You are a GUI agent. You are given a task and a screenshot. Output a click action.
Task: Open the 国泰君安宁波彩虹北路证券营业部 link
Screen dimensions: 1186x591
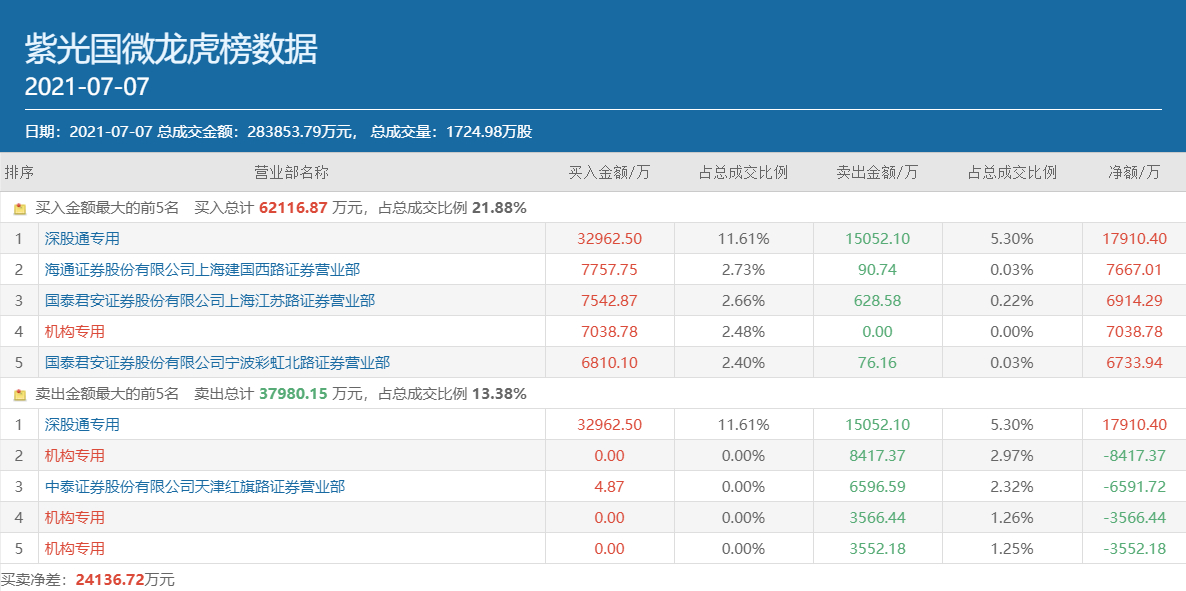(217, 363)
